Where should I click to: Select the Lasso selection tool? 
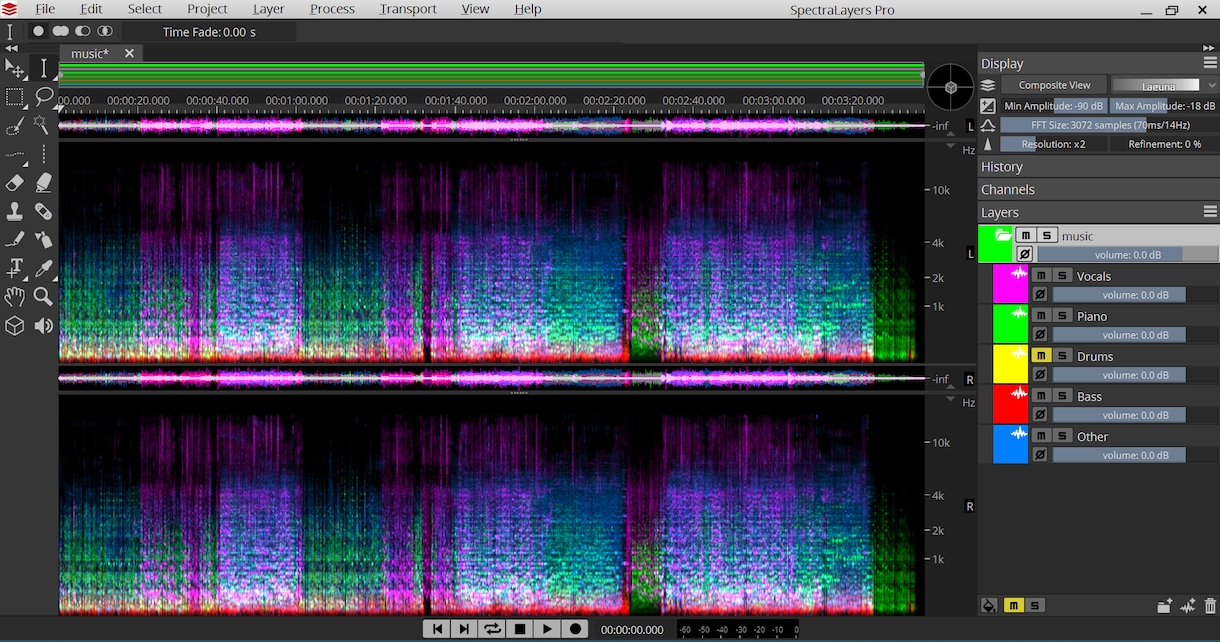tap(43, 97)
